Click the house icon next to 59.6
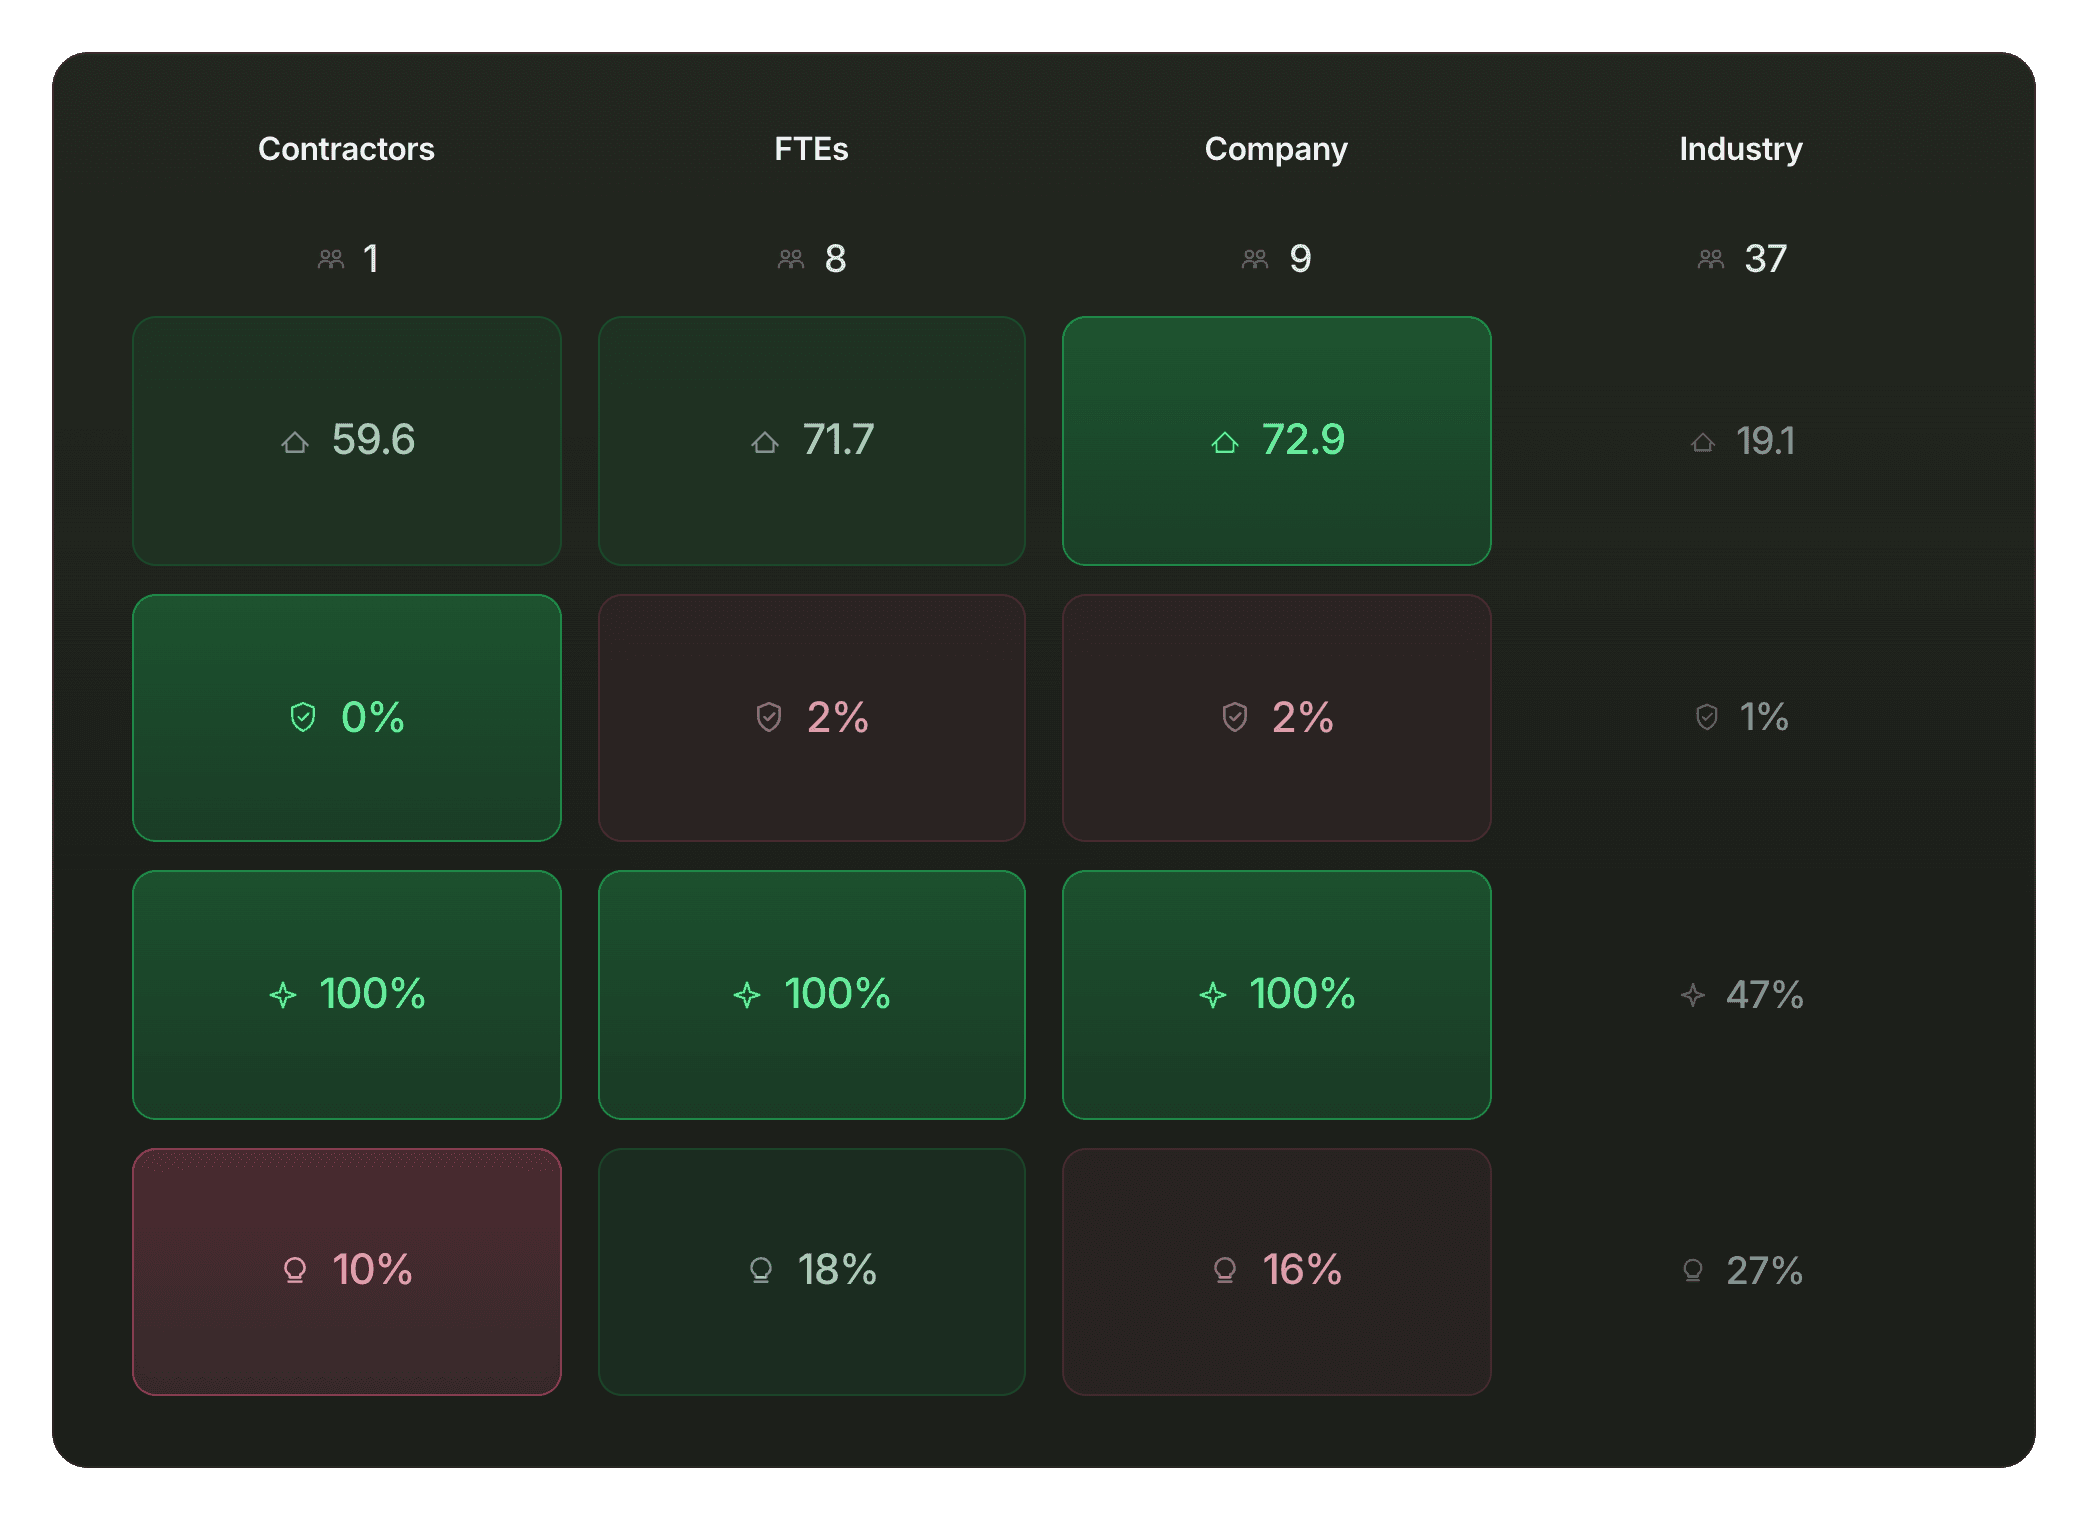 tap(295, 442)
